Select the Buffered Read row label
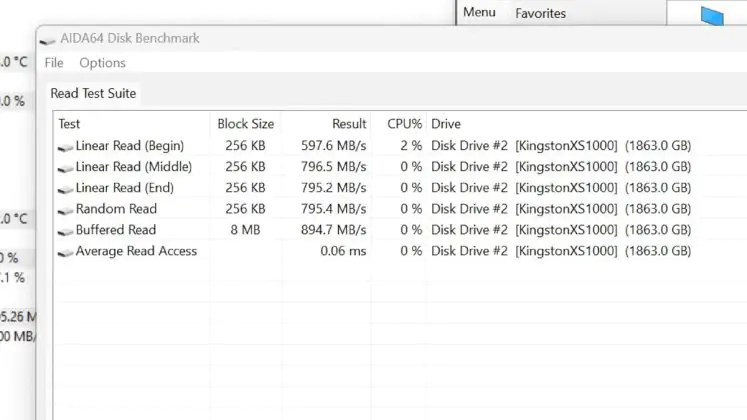Screen dimensions: 747x420 click(116, 230)
